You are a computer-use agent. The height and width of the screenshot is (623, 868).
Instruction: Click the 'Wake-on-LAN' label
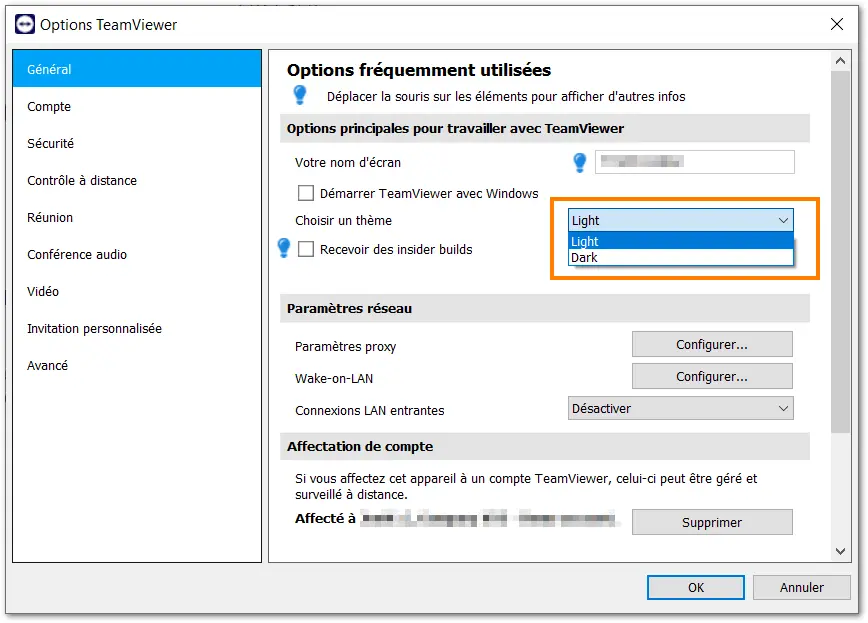point(334,378)
